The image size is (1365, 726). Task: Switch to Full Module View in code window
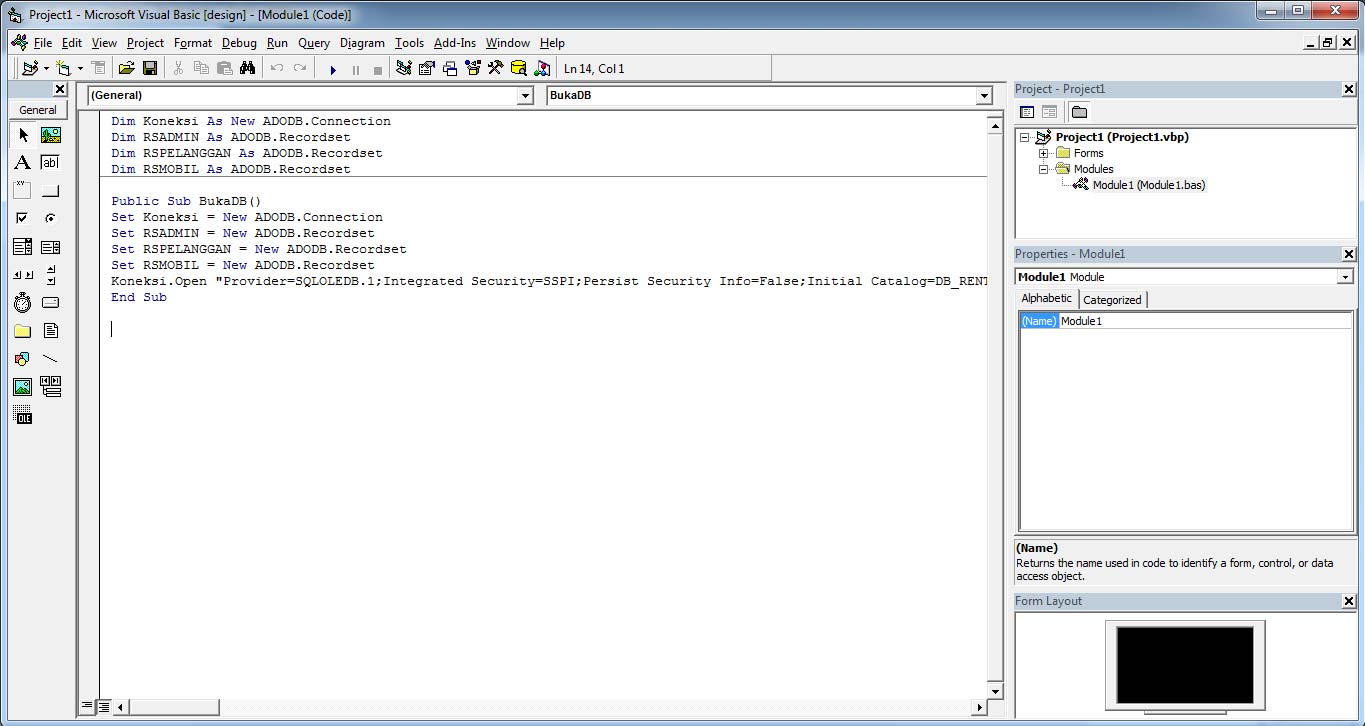(103, 707)
